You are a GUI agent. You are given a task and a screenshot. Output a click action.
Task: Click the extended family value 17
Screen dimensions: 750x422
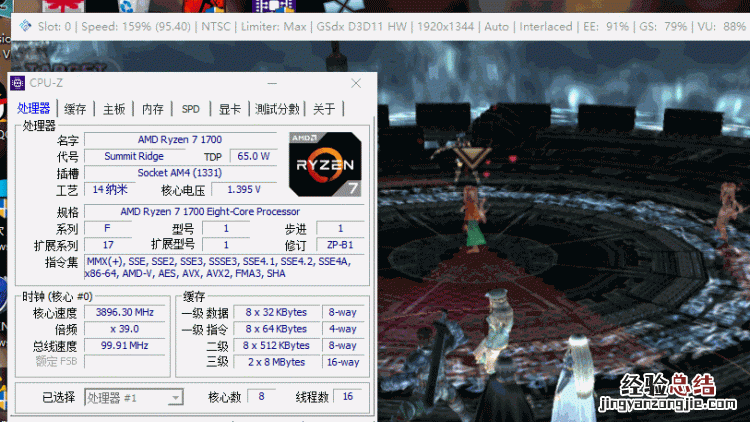[108, 245]
